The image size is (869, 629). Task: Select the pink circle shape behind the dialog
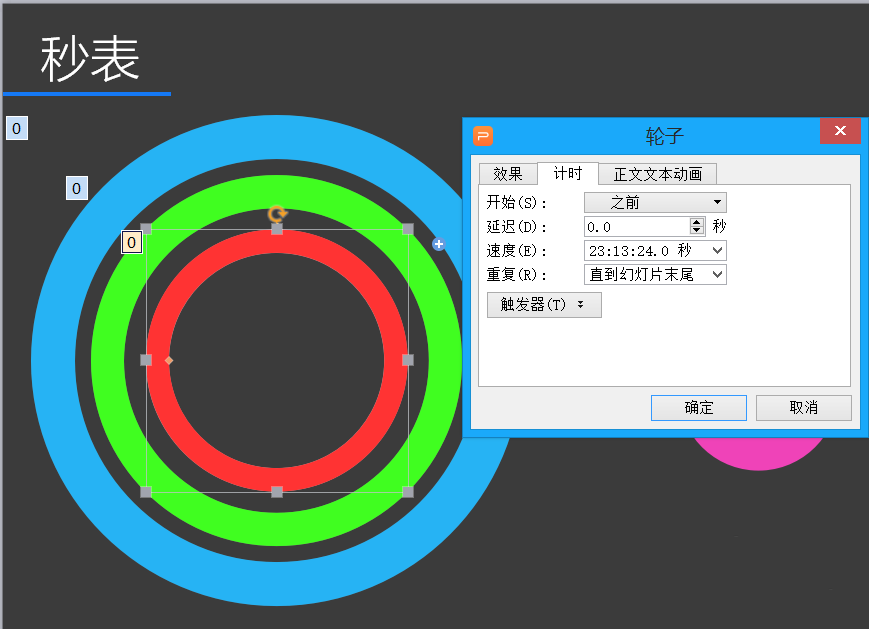tap(758, 453)
